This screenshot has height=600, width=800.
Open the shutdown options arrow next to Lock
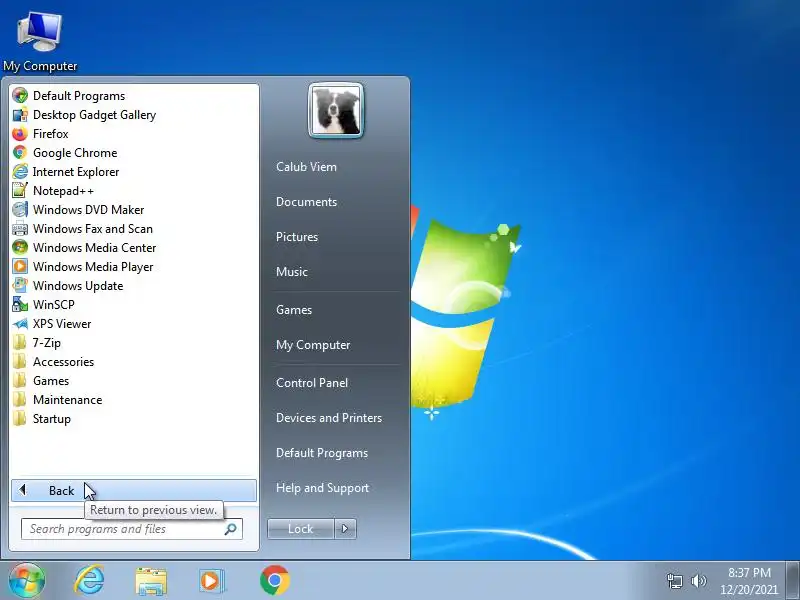pos(345,529)
